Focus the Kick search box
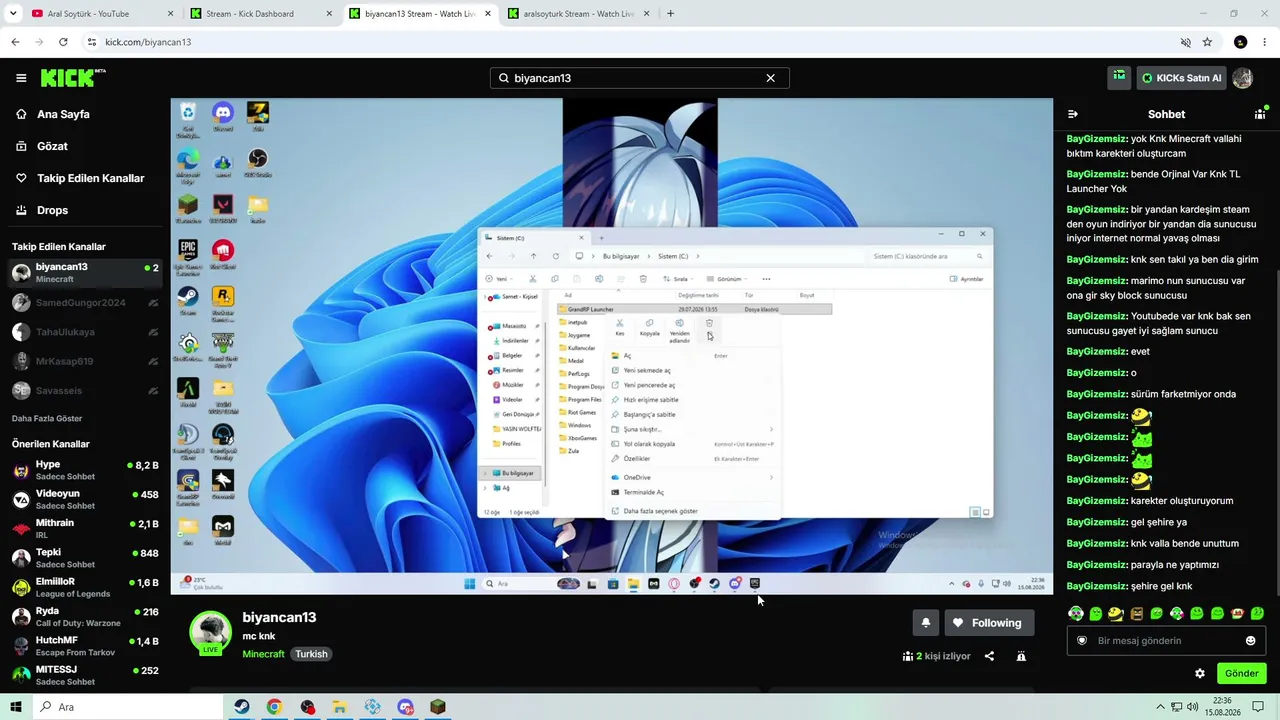Viewport: 1280px width, 720px height. (639, 78)
